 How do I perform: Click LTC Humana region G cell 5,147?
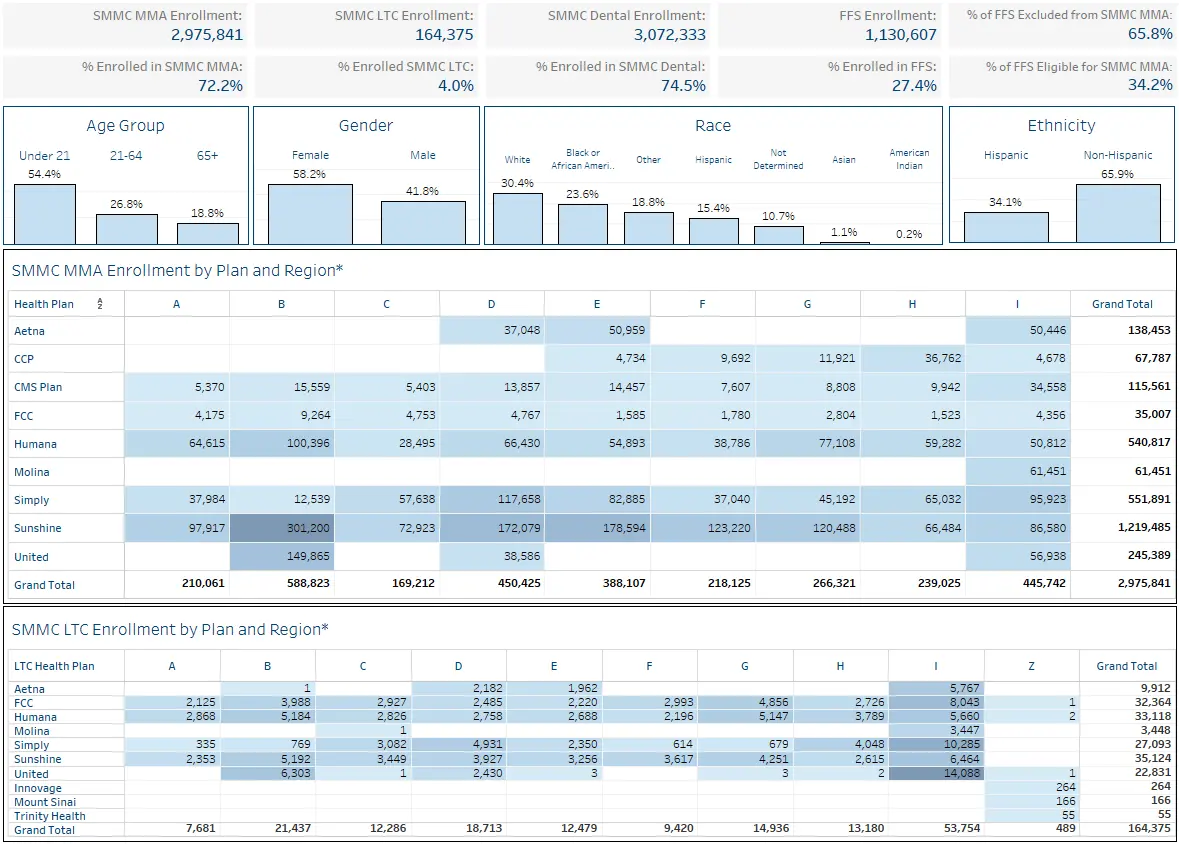(745, 717)
